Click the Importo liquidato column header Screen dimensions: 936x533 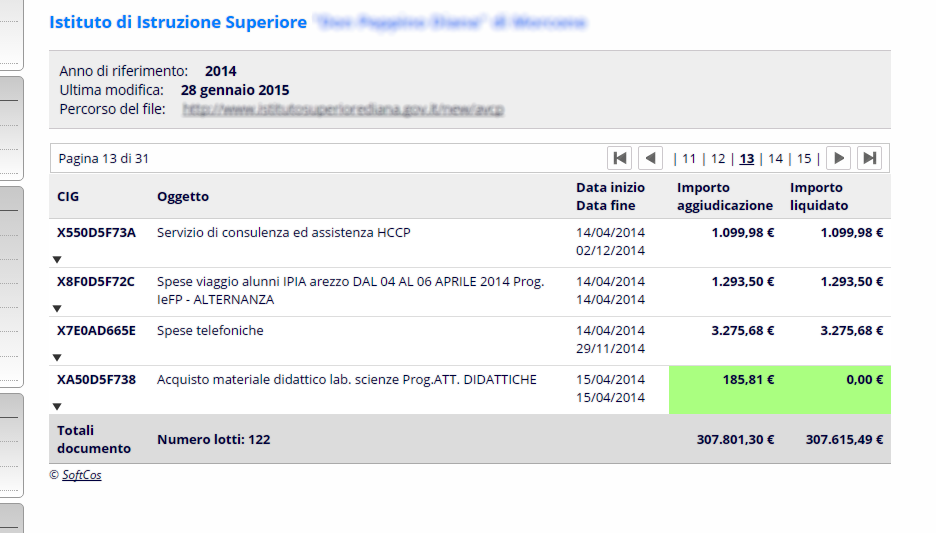(819, 196)
